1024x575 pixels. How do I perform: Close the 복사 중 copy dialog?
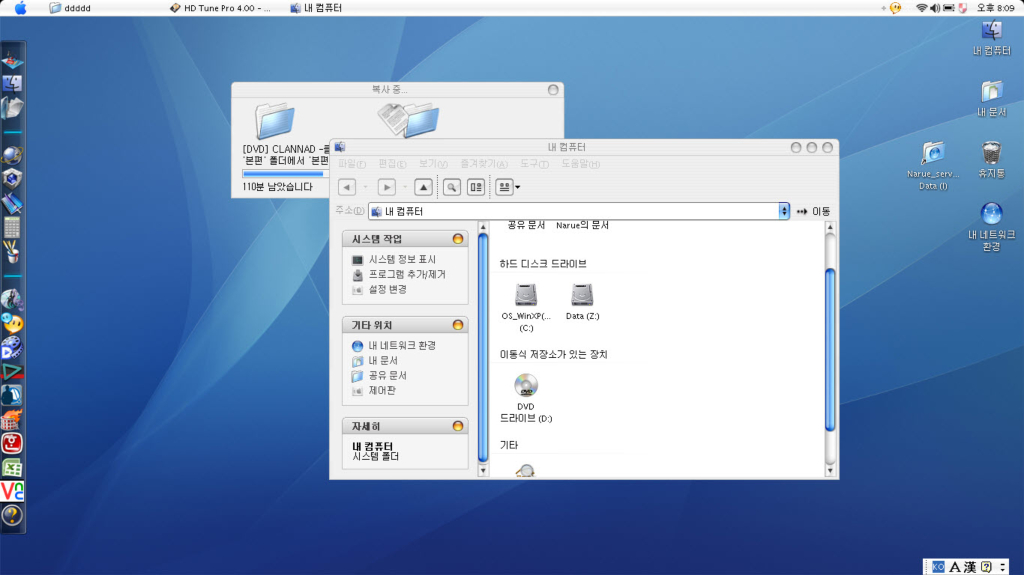[553, 90]
